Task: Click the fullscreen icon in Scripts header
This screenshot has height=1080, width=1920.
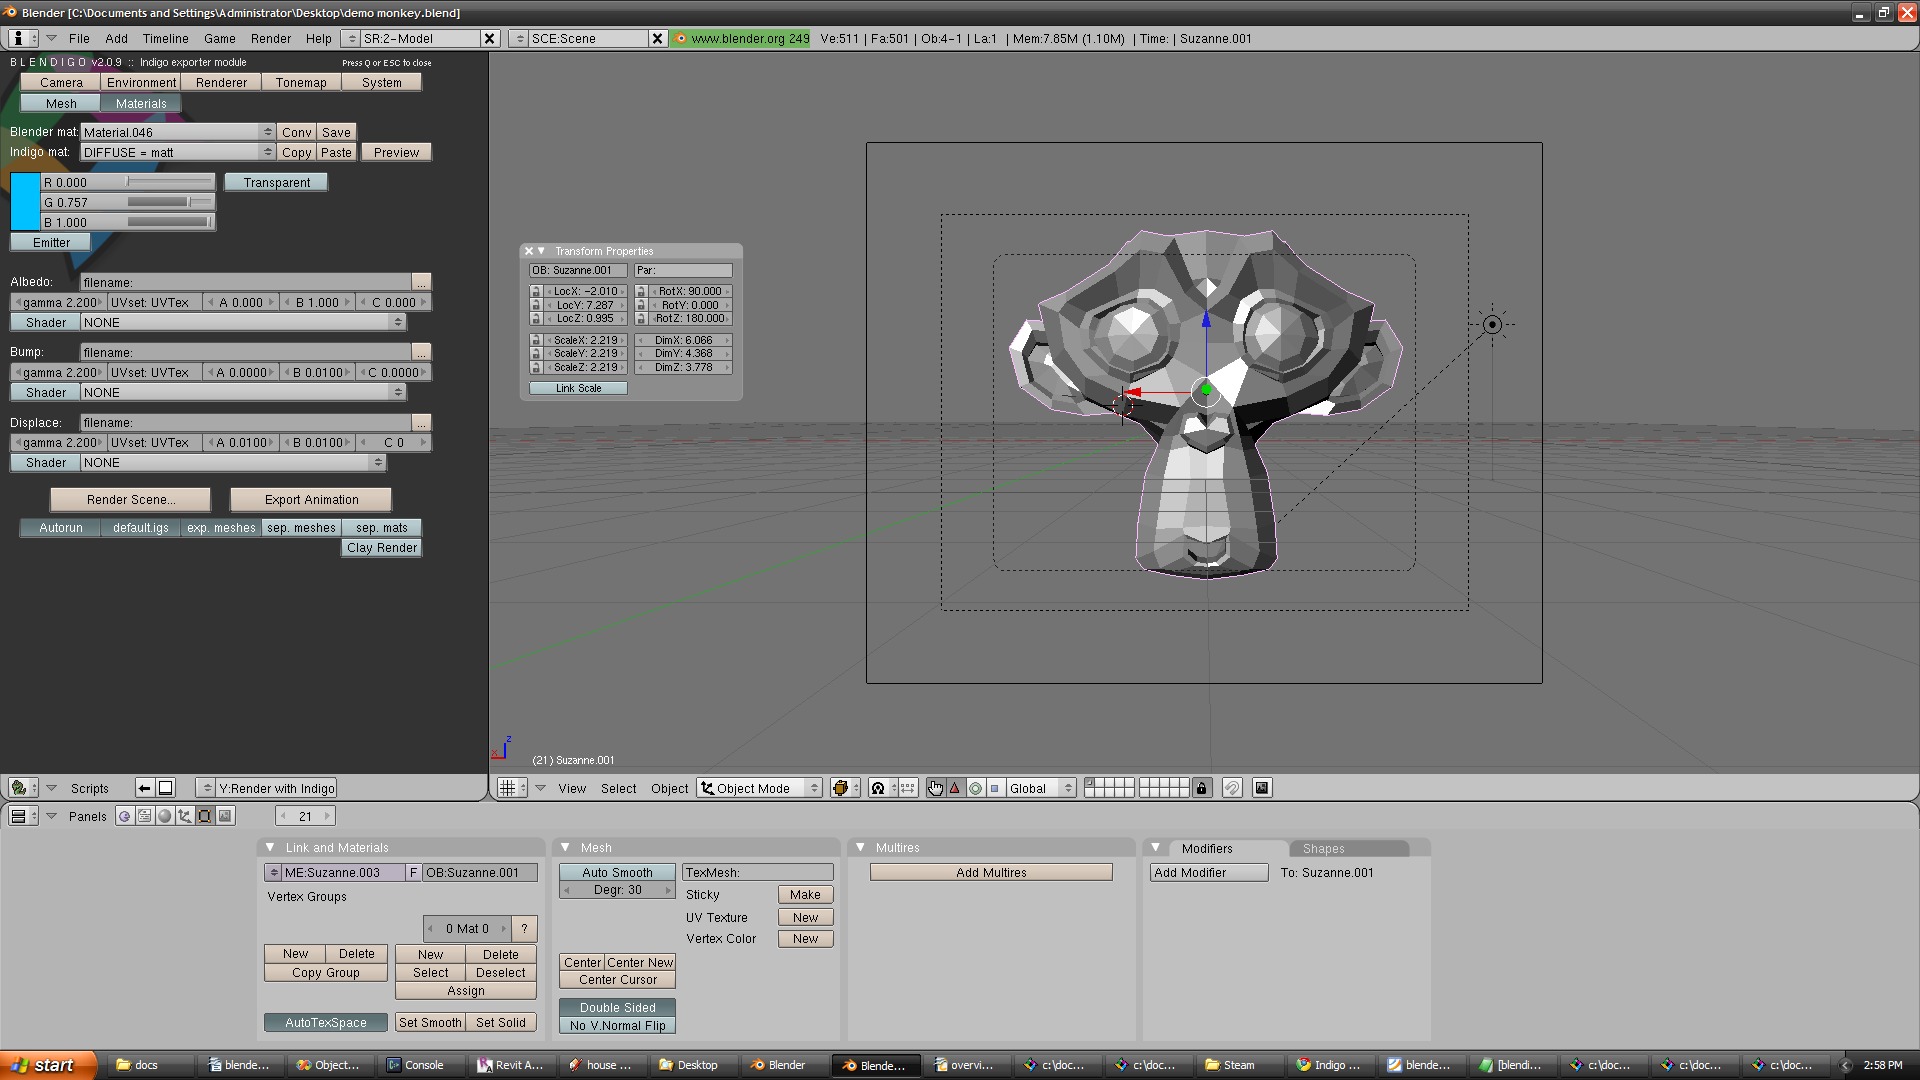Action: [166, 788]
